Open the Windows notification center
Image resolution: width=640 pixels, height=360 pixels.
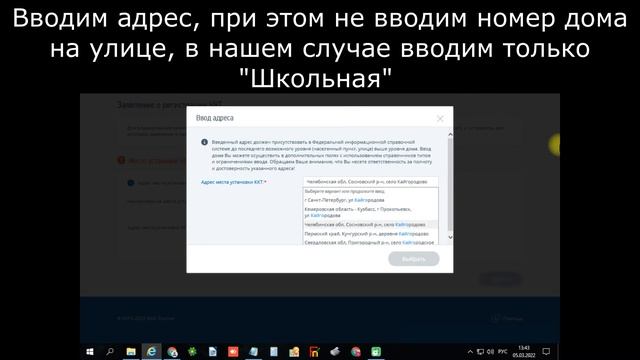pos(546,351)
